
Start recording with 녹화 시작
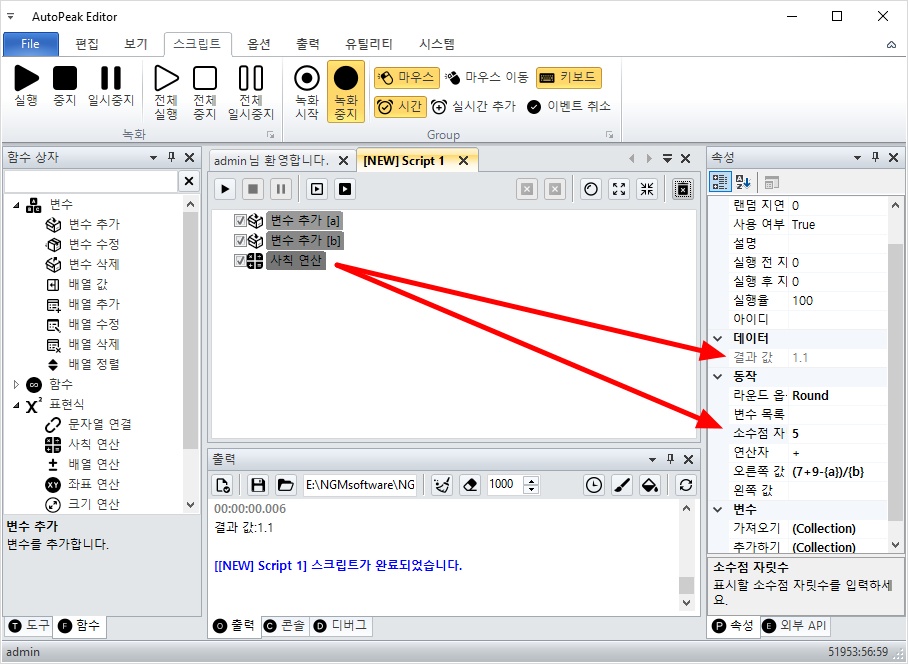pos(307,91)
